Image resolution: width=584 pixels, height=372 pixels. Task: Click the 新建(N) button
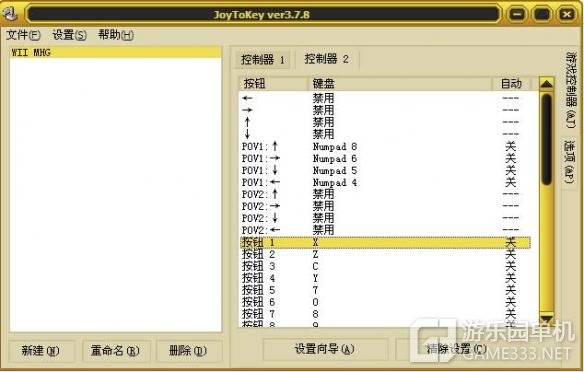click(41, 350)
